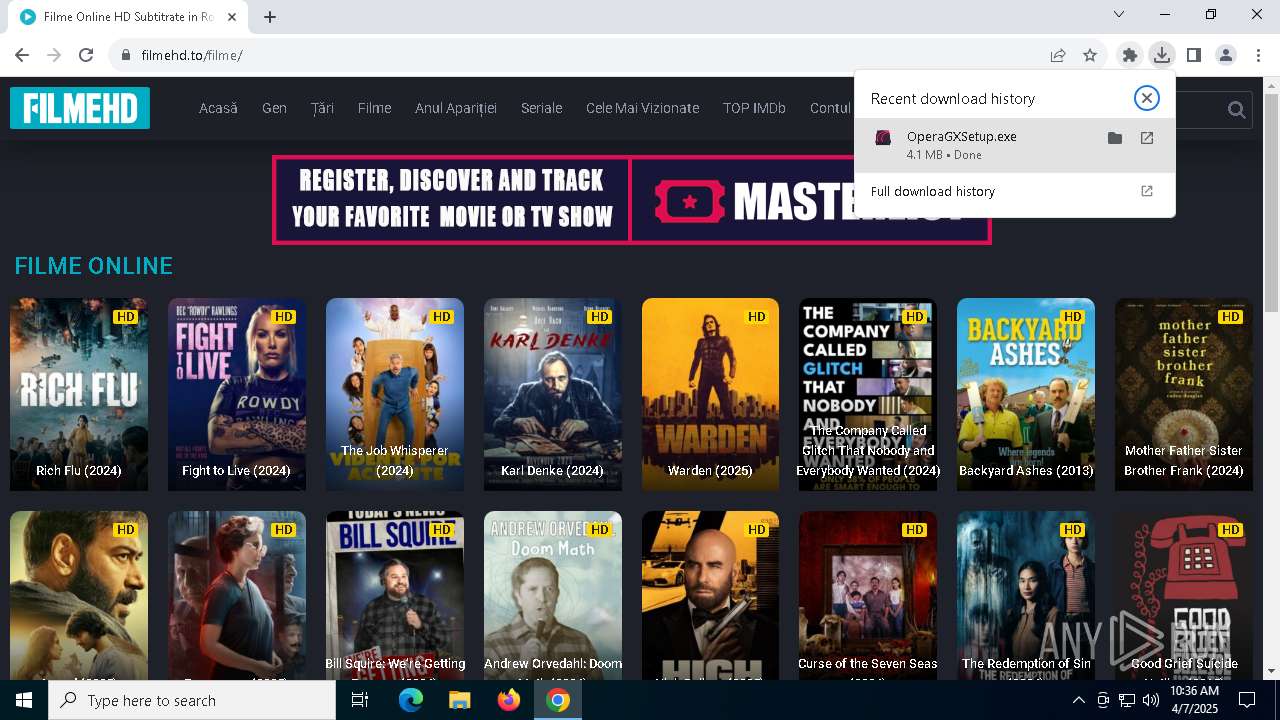Open the Karl Denke (2024) poster
Viewport: 1280px width, 720px height.
tap(553, 394)
